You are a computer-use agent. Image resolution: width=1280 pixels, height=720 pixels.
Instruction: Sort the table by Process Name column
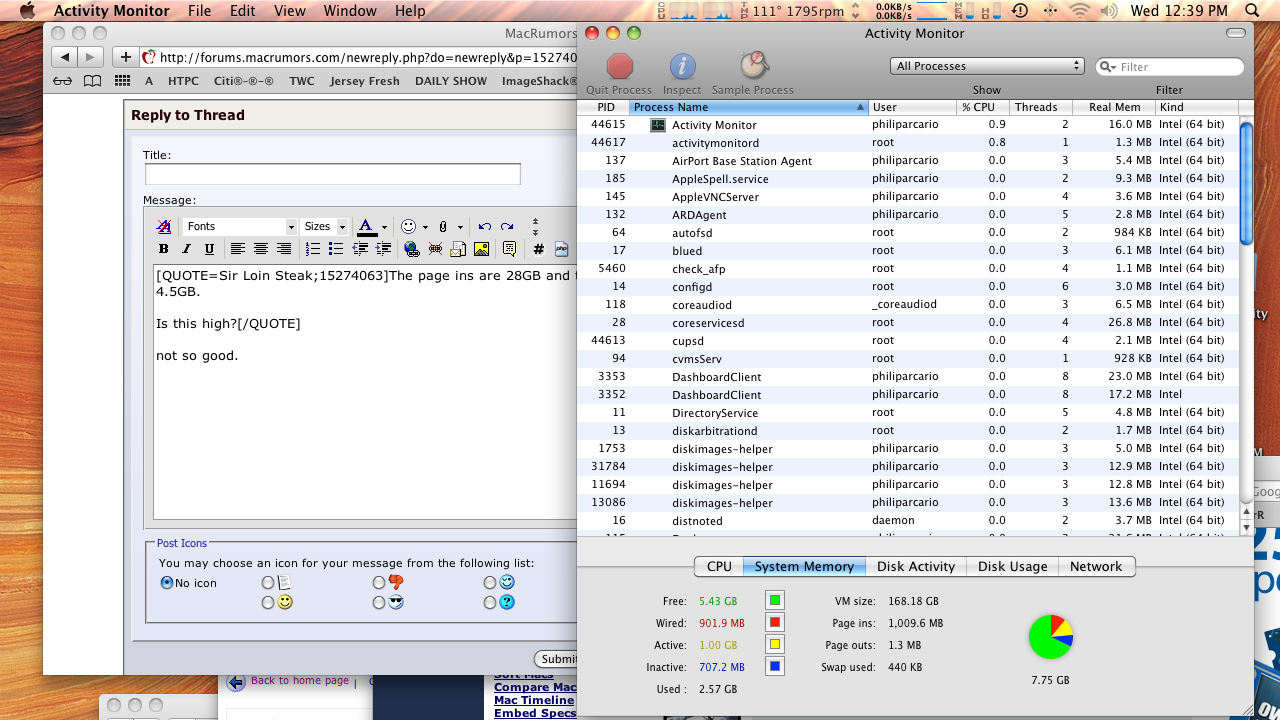click(x=749, y=107)
